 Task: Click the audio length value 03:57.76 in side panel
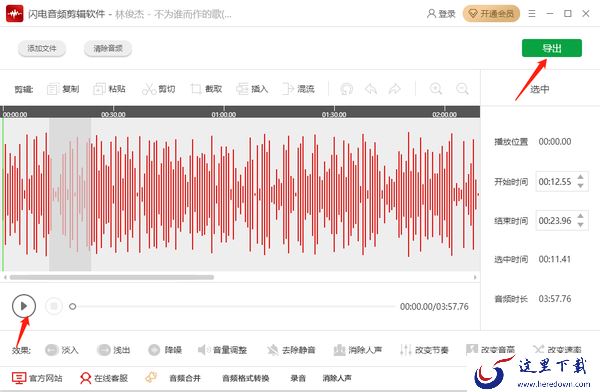(555, 299)
